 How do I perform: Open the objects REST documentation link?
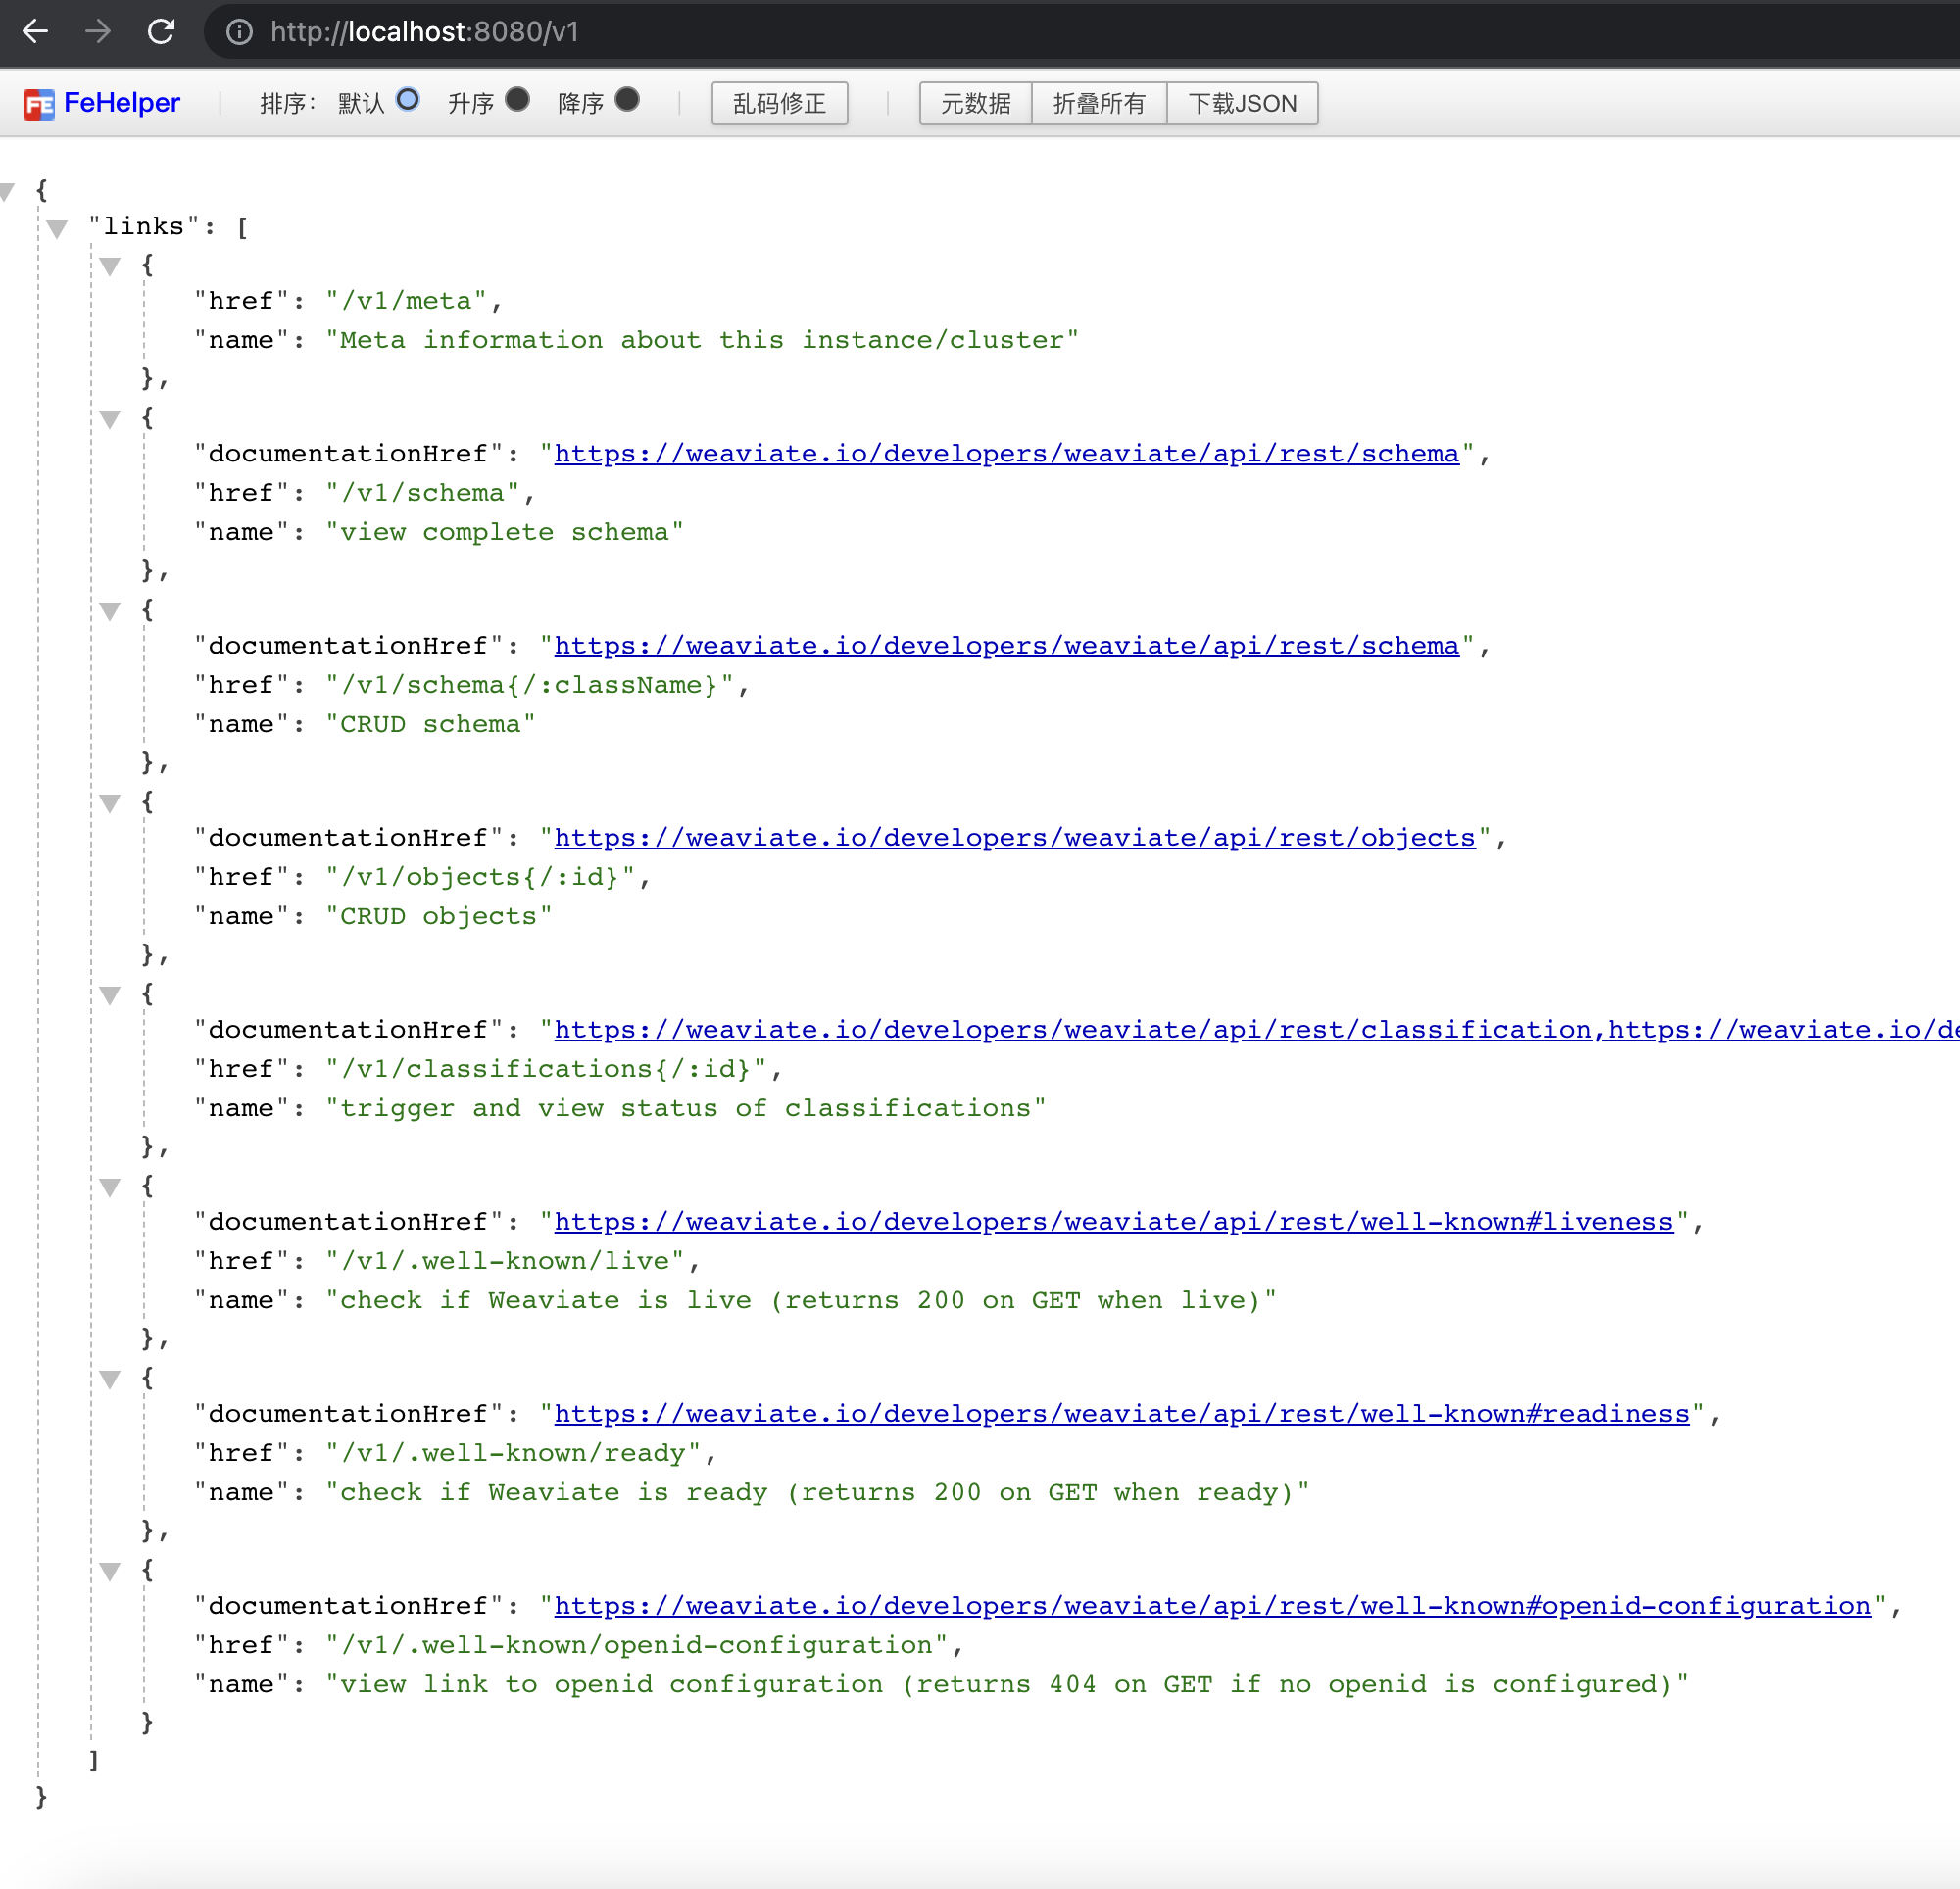[1014, 838]
